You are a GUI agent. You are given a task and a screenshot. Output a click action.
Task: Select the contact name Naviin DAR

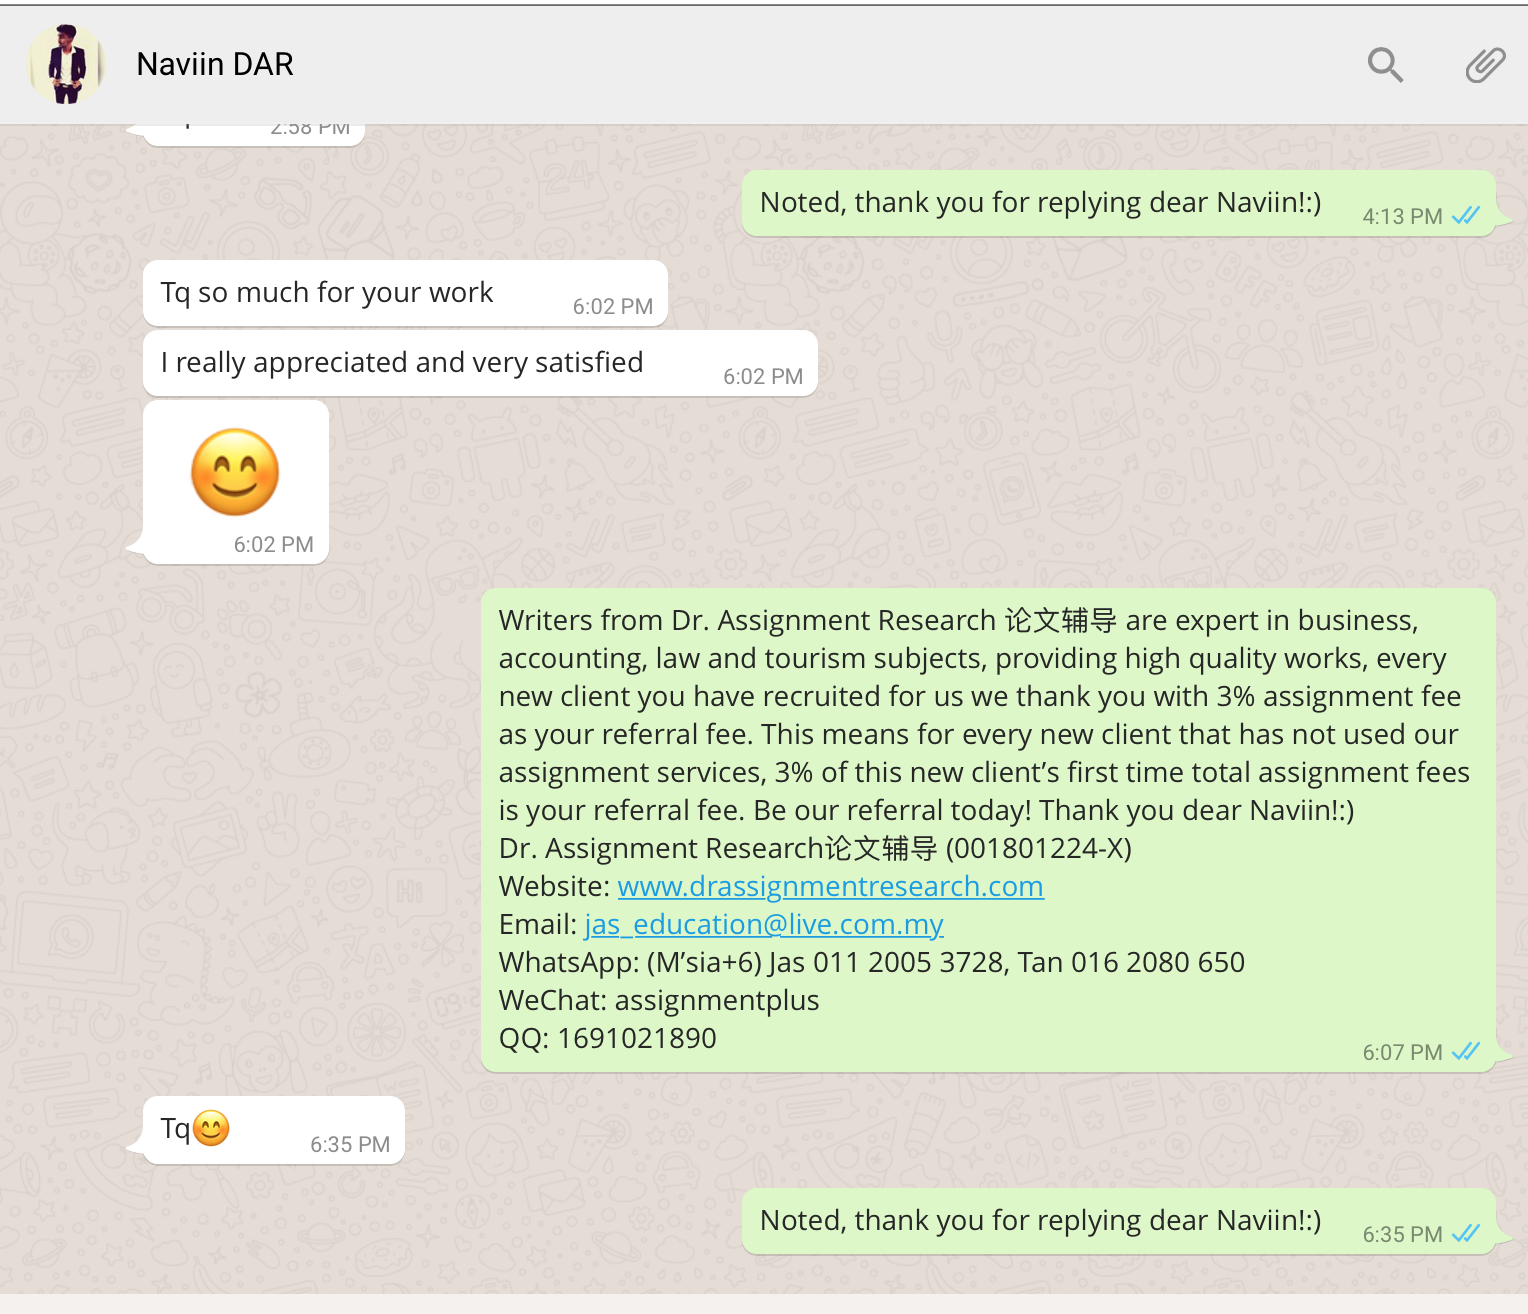[214, 63]
